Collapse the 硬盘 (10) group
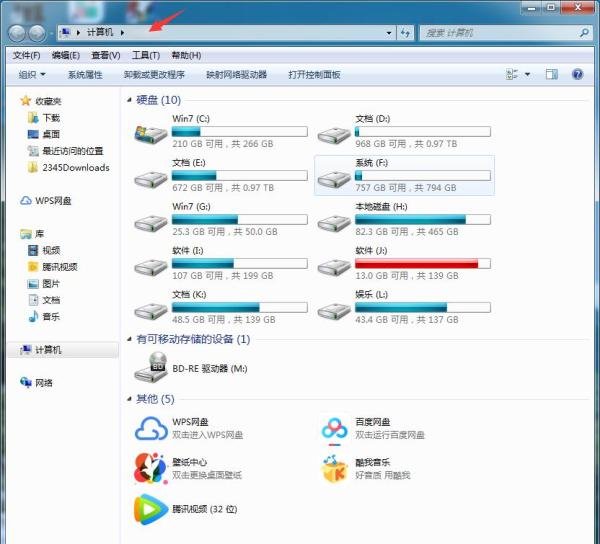Screen dimensions: 600x544 pos(129,100)
